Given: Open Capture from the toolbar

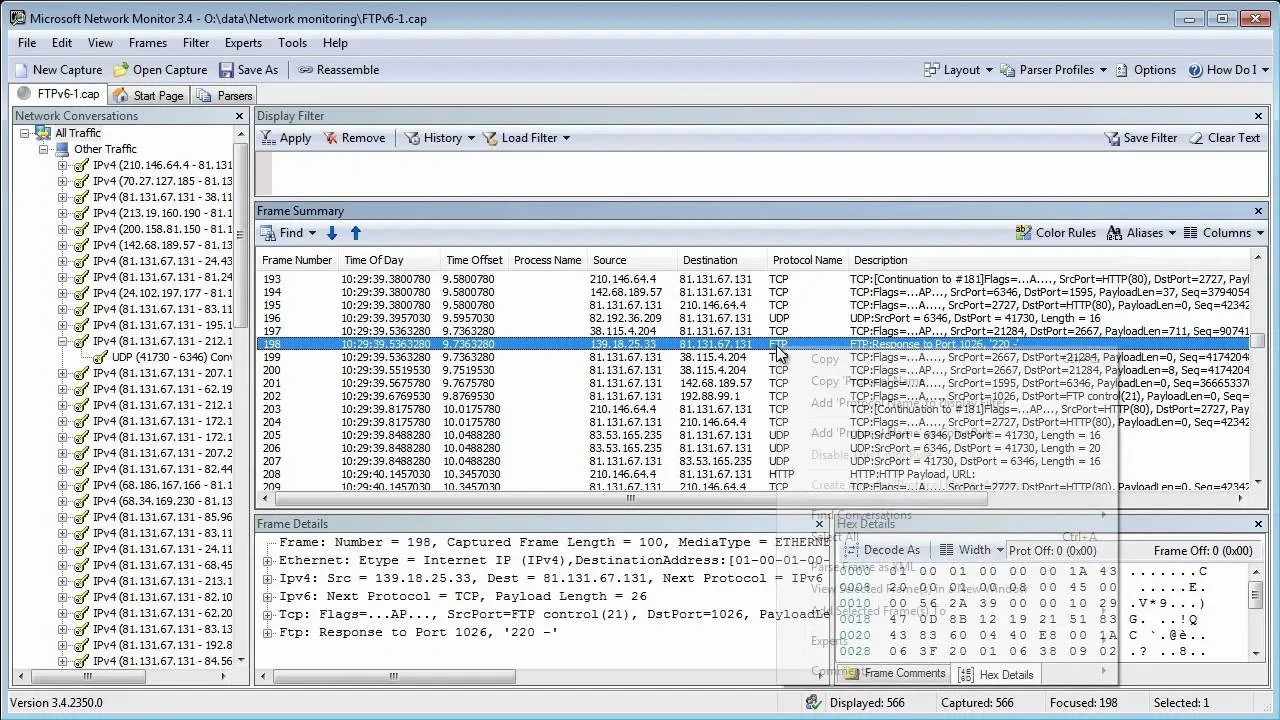Looking at the screenshot, I should click(x=160, y=70).
